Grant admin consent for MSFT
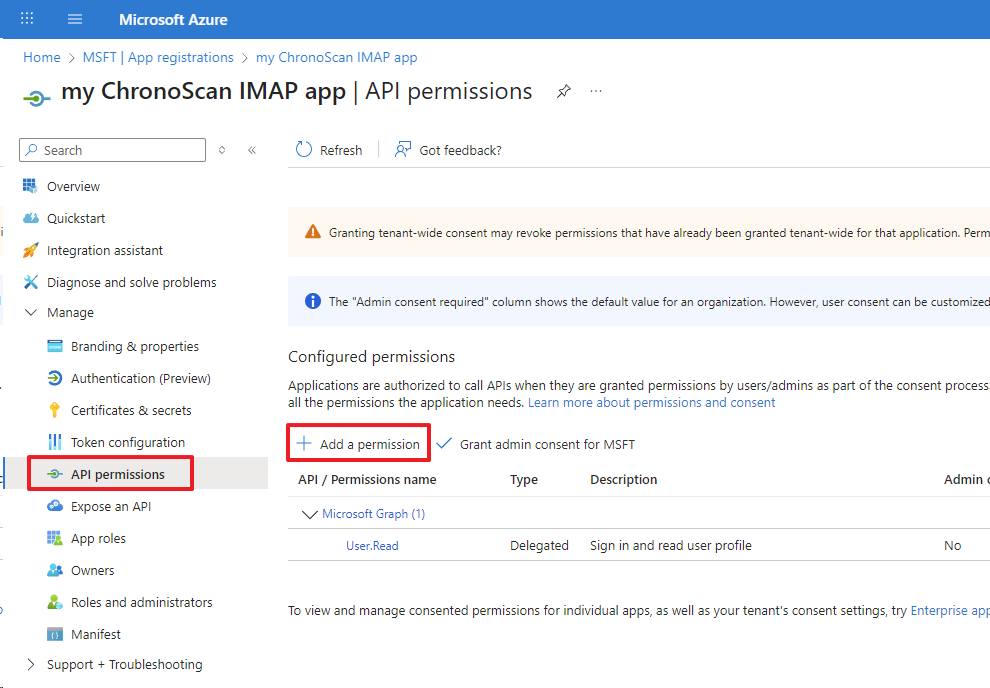Screen dimensions: 990x688 pos(536,444)
